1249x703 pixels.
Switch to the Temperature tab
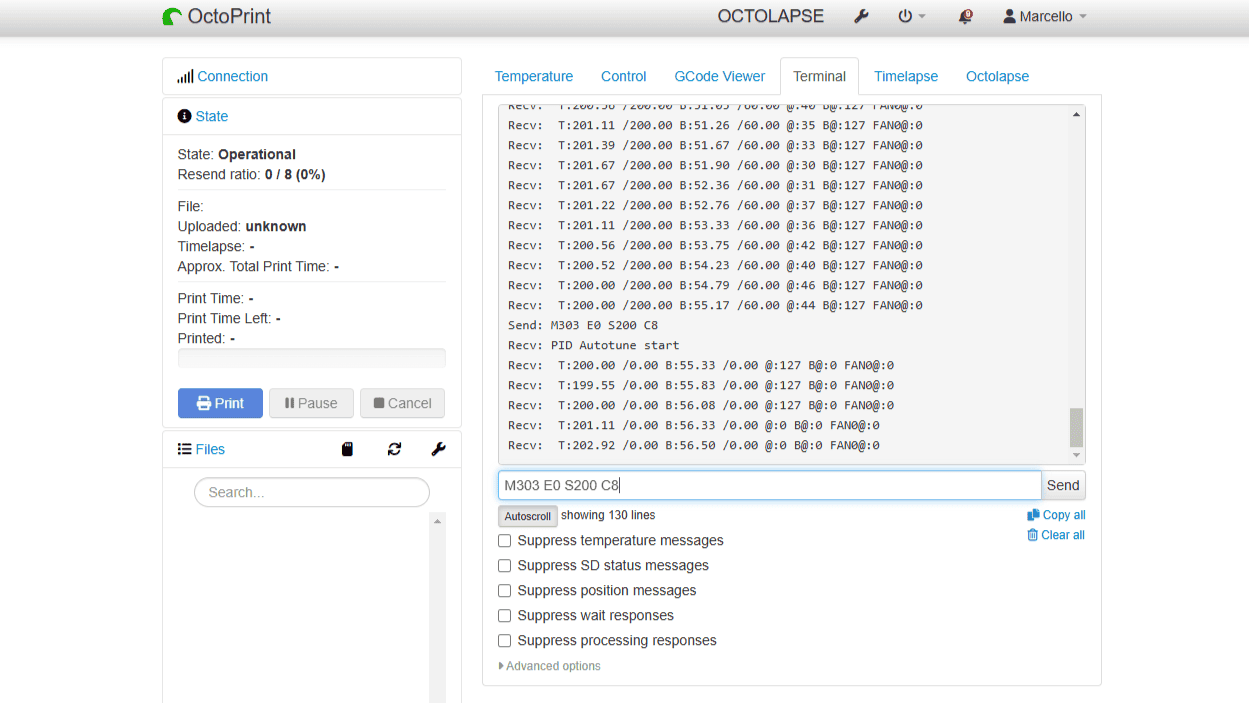coord(534,76)
